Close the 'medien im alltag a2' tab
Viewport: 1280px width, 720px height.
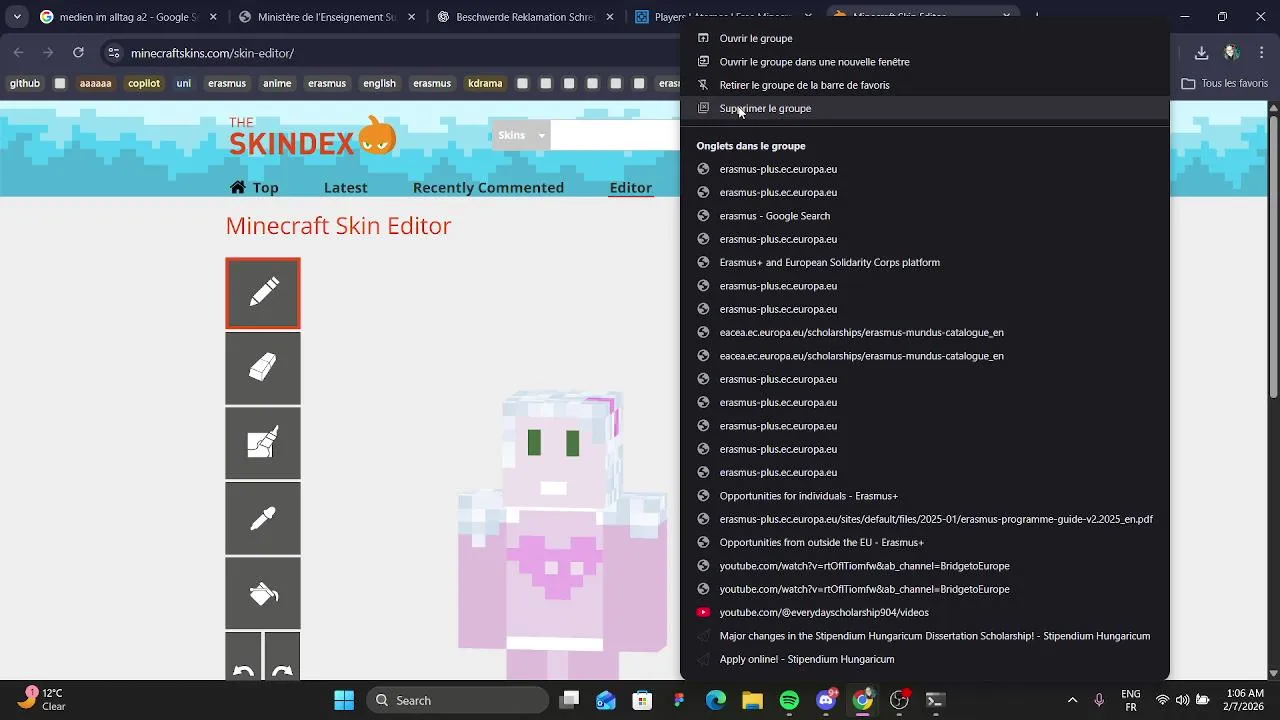point(213,17)
